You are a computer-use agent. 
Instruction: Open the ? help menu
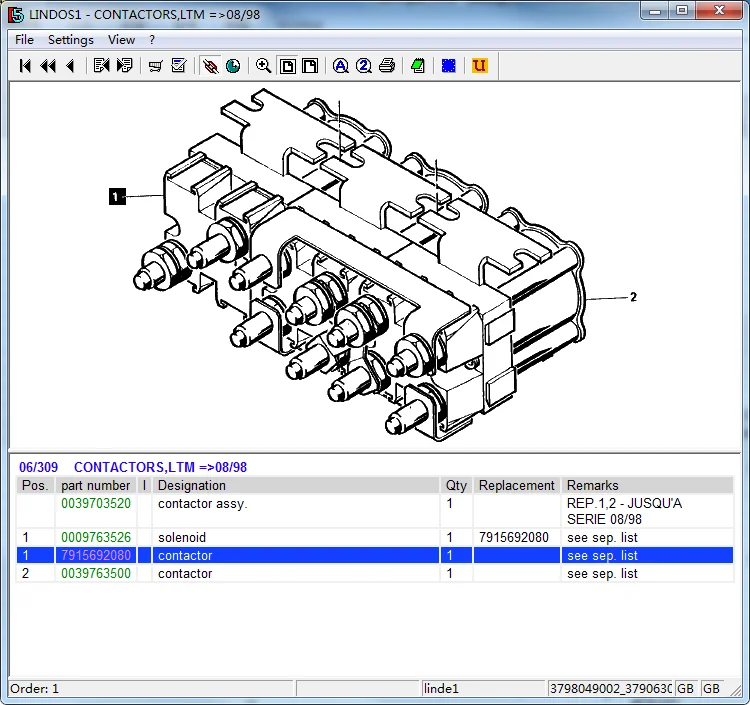(152, 40)
